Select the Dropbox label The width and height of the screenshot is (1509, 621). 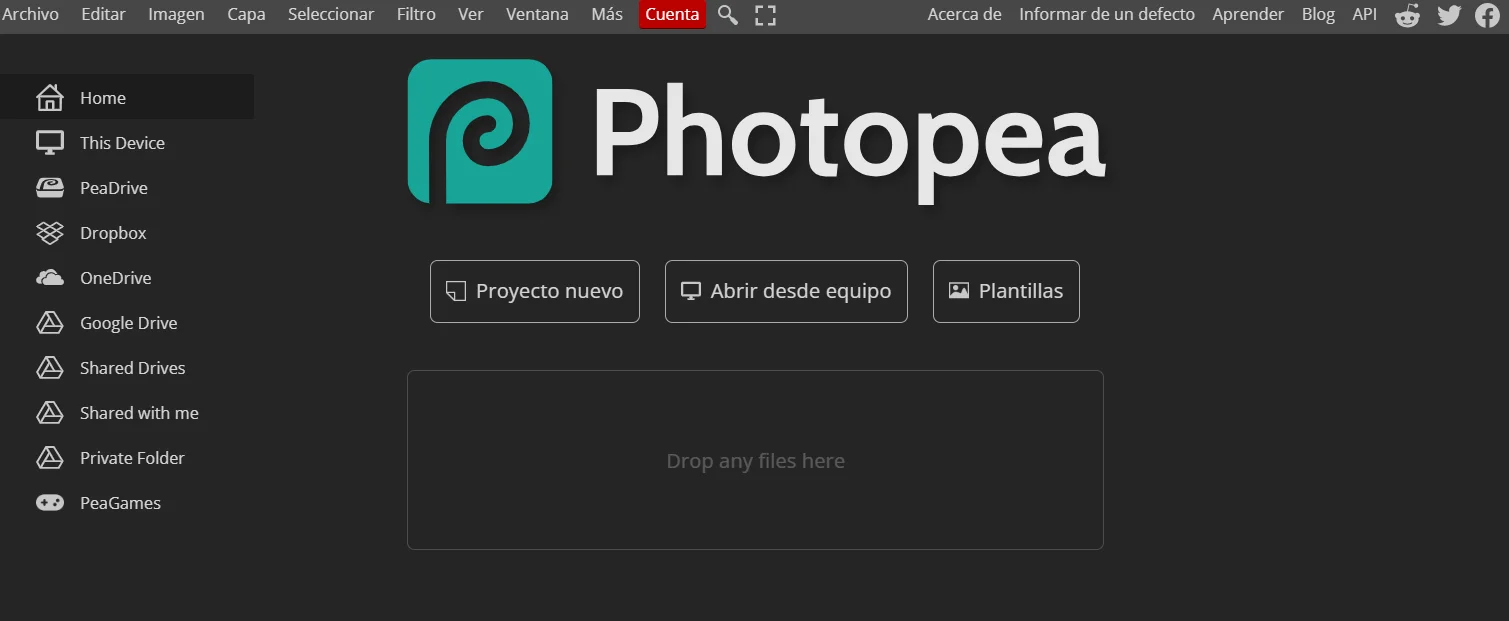click(x=113, y=233)
